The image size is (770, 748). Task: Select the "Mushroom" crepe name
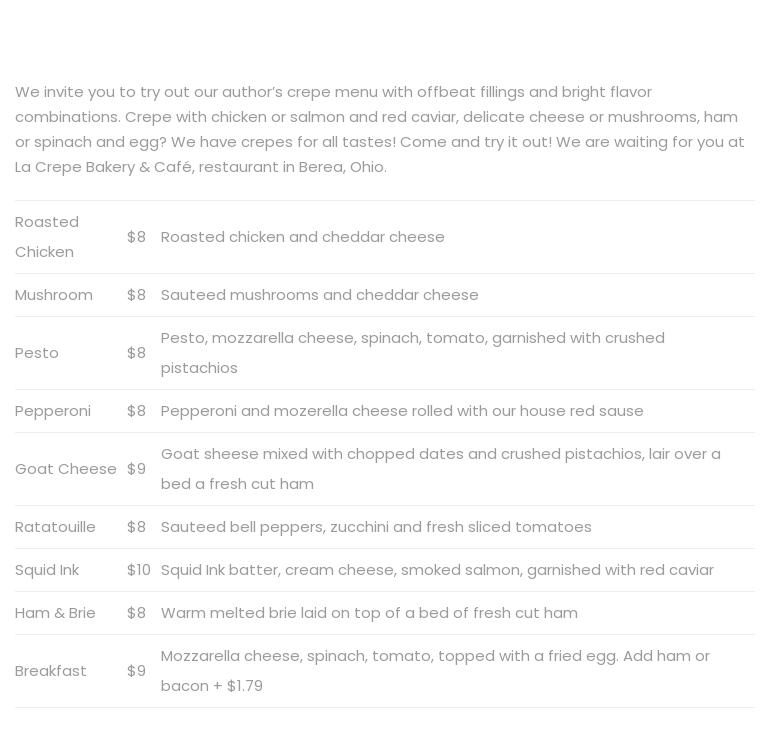click(54, 295)
